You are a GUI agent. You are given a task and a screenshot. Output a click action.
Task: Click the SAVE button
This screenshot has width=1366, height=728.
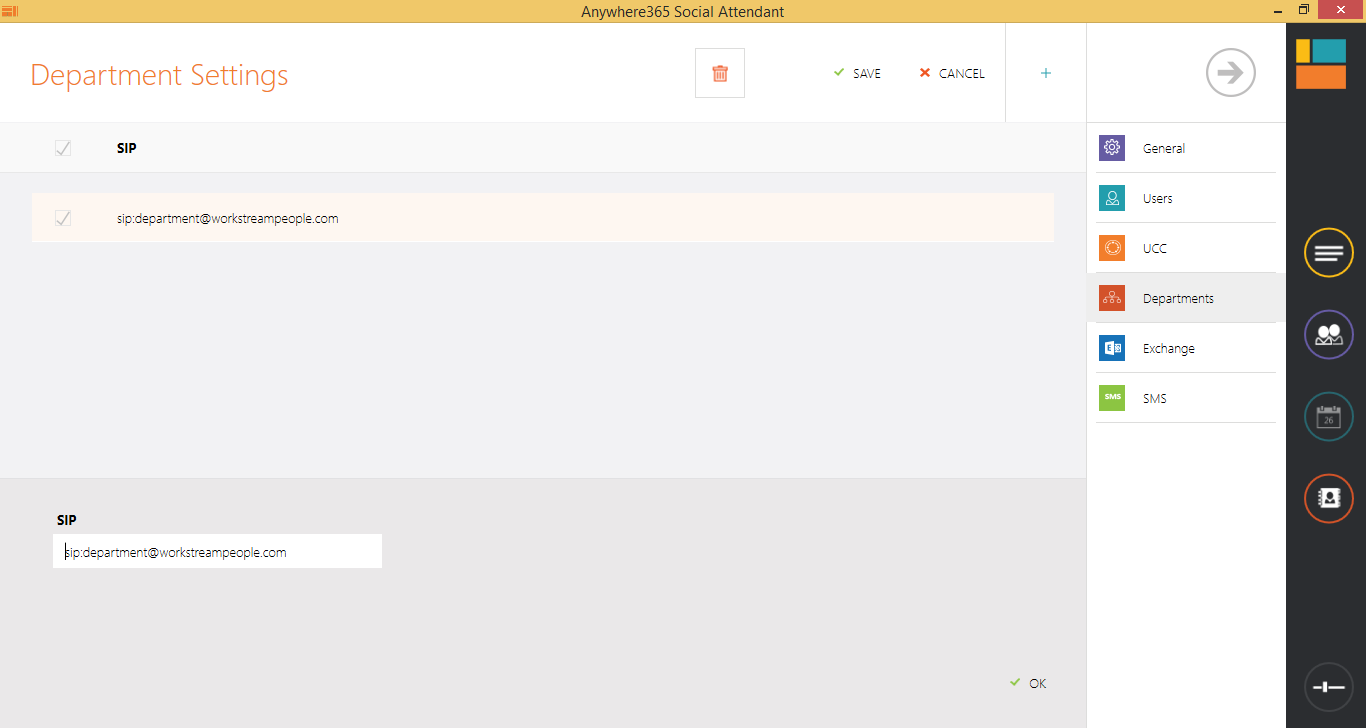[857, 73]
